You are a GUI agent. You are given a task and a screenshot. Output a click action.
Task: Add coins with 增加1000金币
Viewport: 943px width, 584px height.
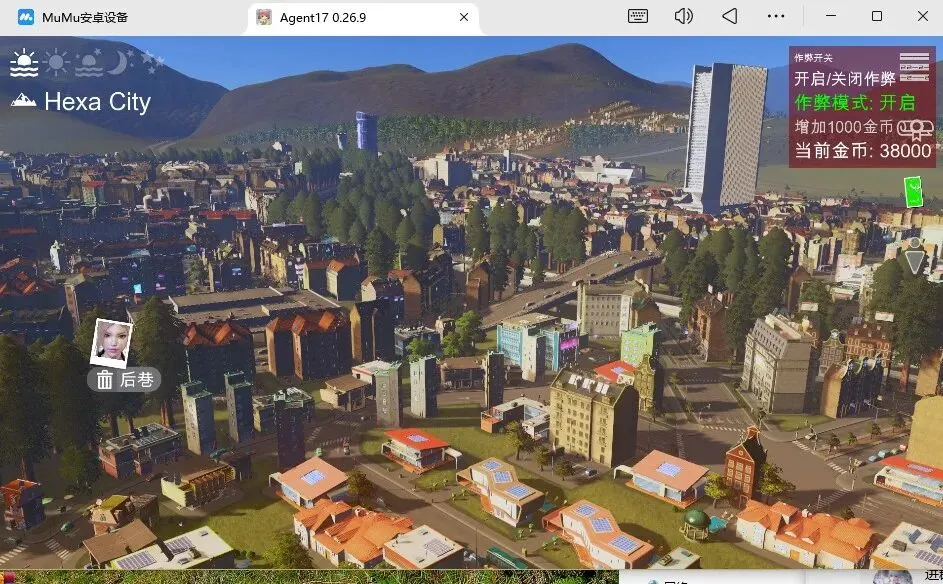(844, 127)
